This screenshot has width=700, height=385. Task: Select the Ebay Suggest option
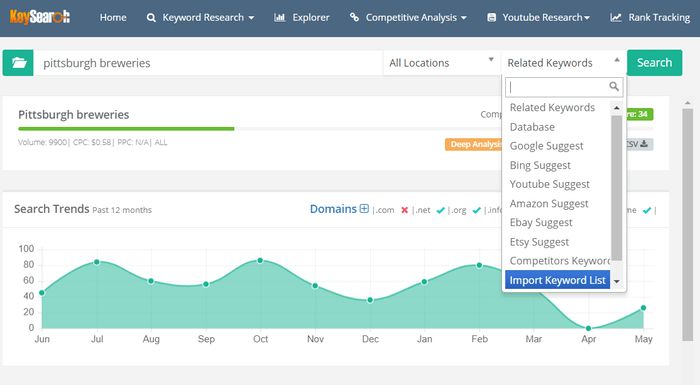pyautogui.click(x=558, y=222)
